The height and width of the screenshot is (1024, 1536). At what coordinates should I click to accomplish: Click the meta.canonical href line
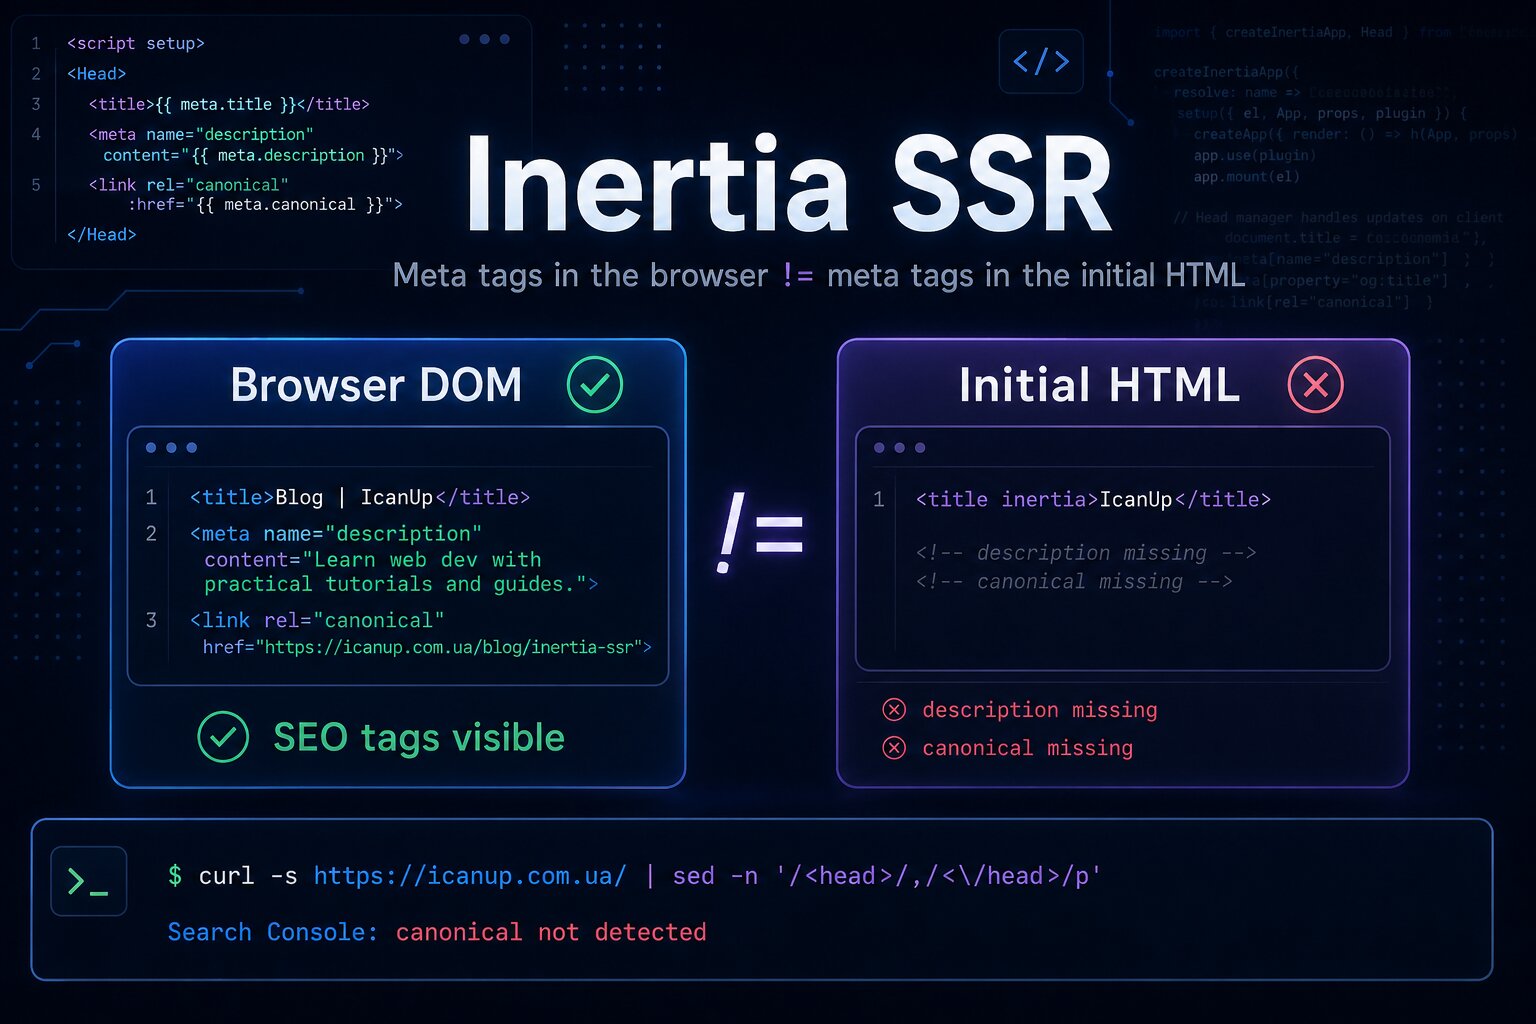[x=265, y=204]
